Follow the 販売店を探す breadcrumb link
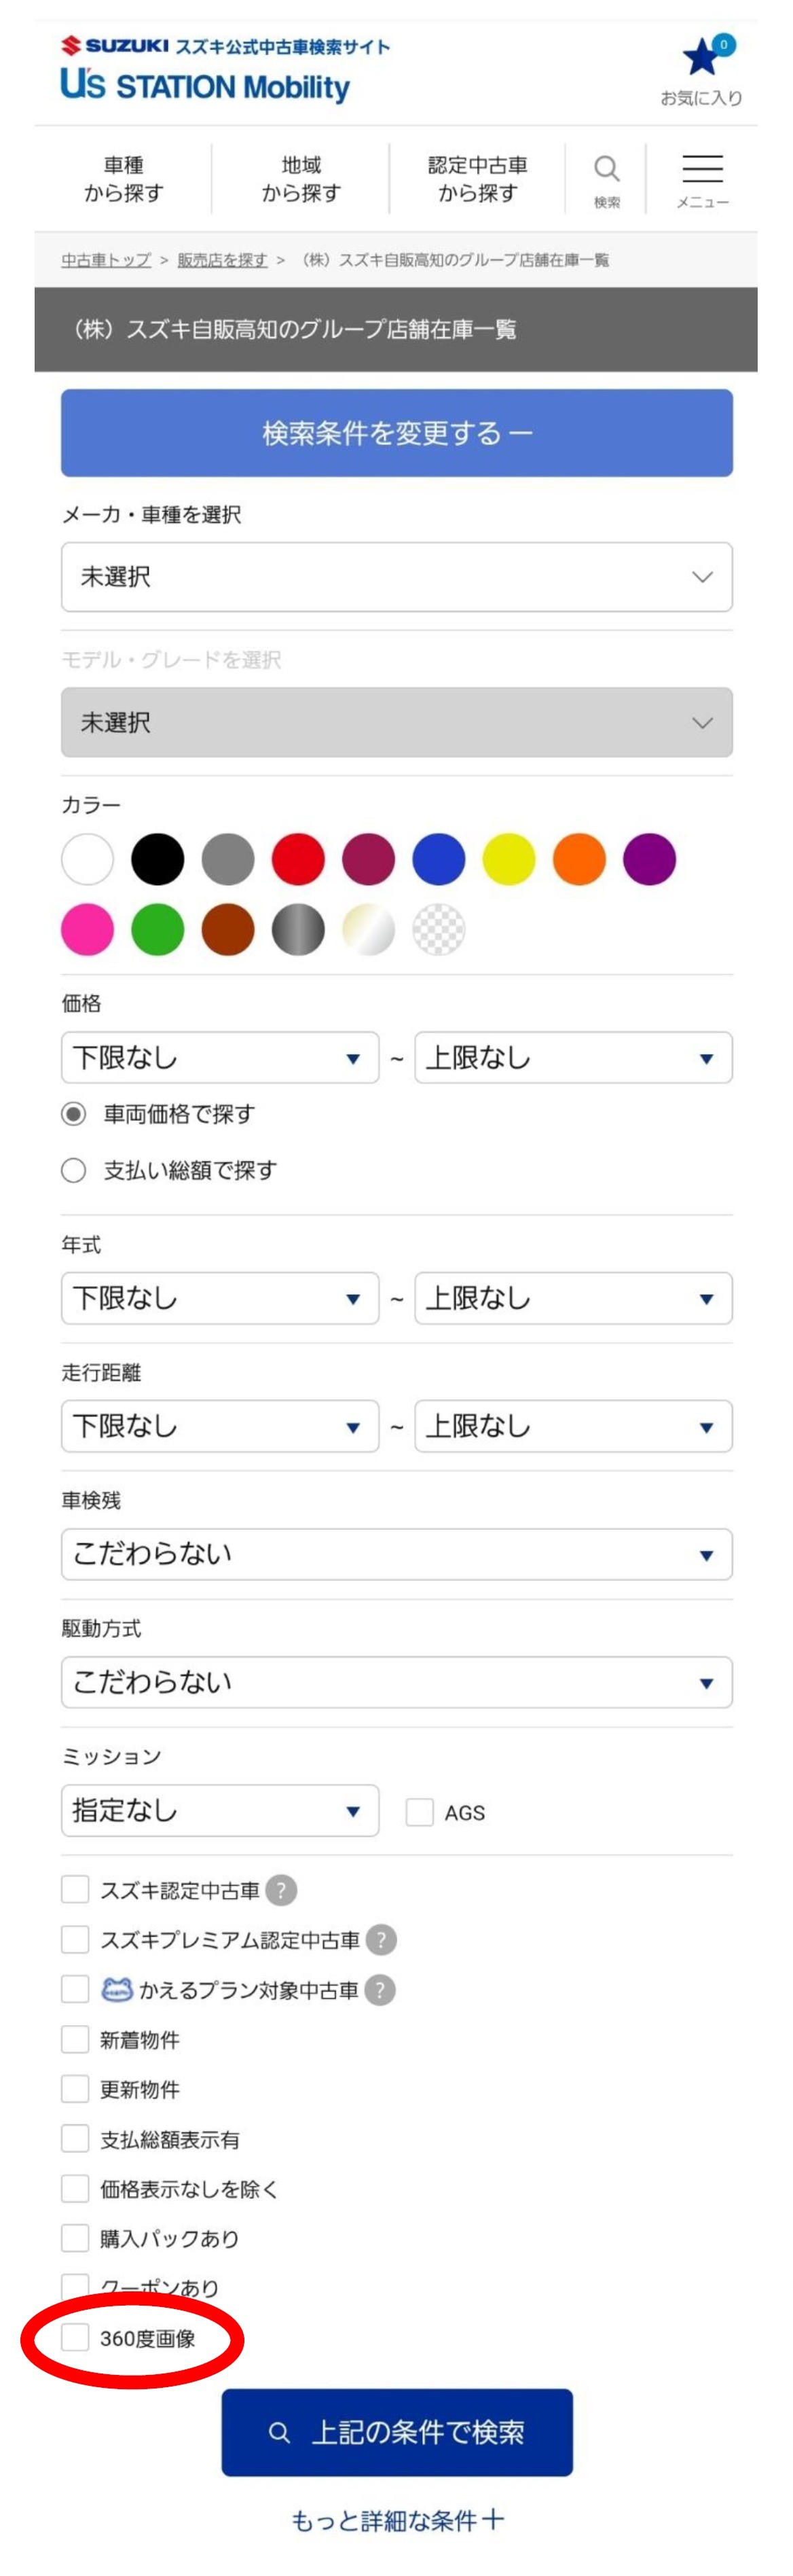The image size is (793, 2576). coord(222,260)
